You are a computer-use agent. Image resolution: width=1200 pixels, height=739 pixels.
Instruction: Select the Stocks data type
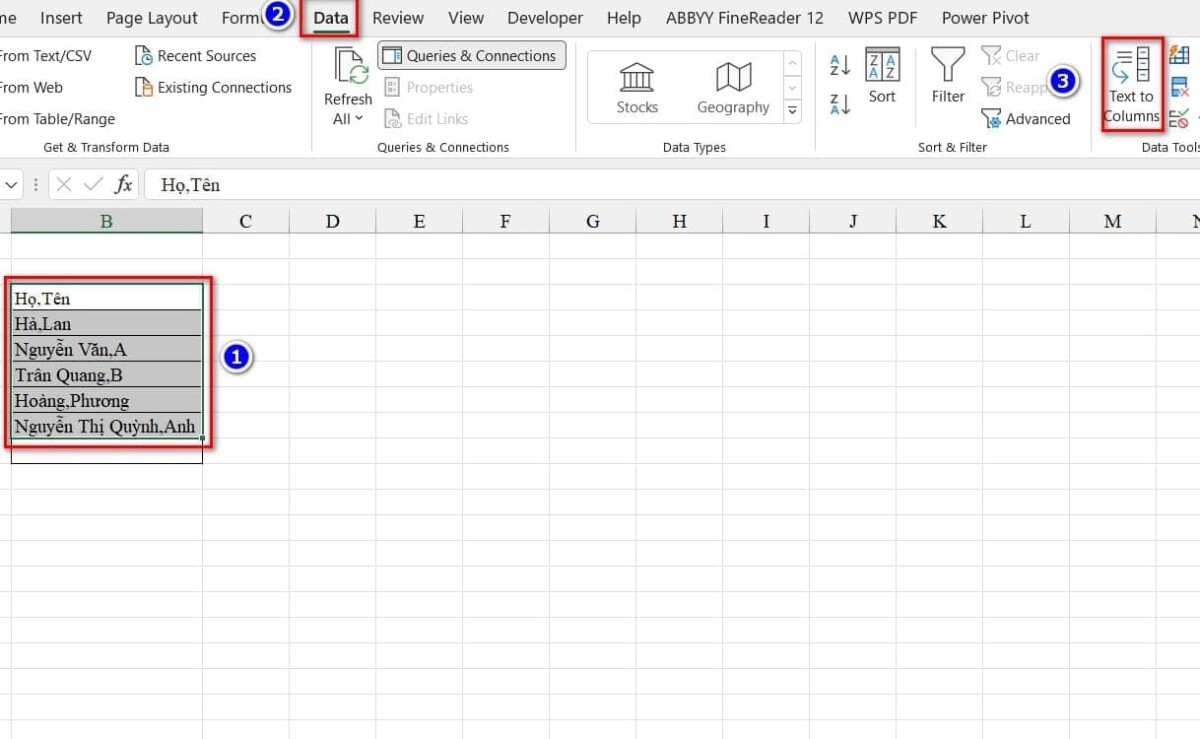click(636, 85)
